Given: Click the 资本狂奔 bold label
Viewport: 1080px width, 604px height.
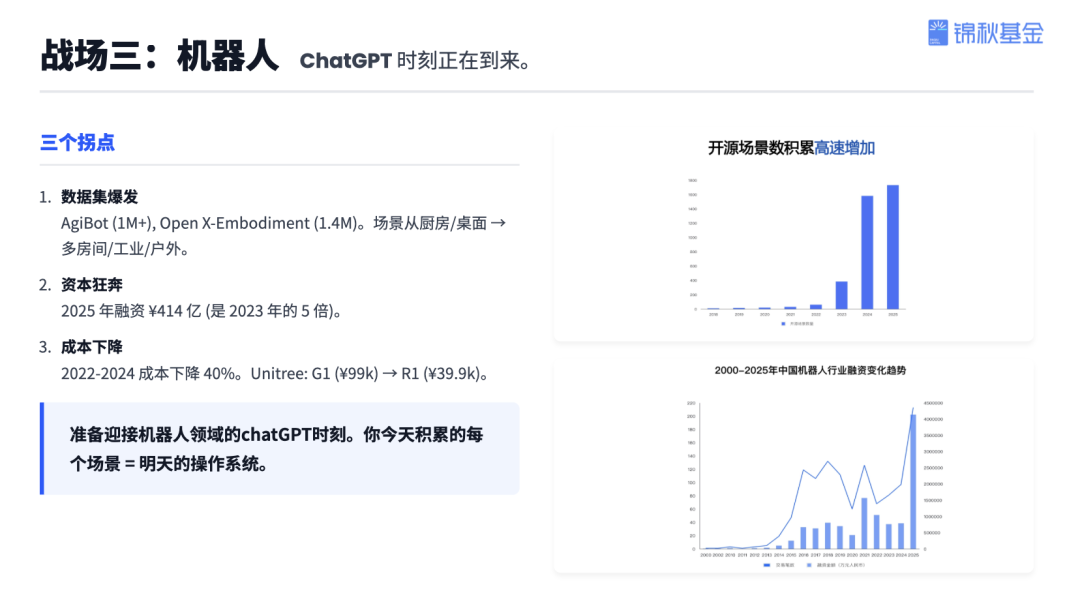Looking at the screenshot, I should (x=91, y=285).
